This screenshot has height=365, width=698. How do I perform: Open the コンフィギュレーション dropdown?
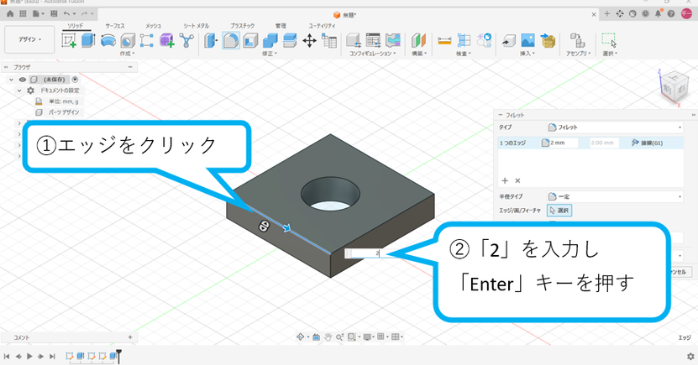[x=372, y=53]
